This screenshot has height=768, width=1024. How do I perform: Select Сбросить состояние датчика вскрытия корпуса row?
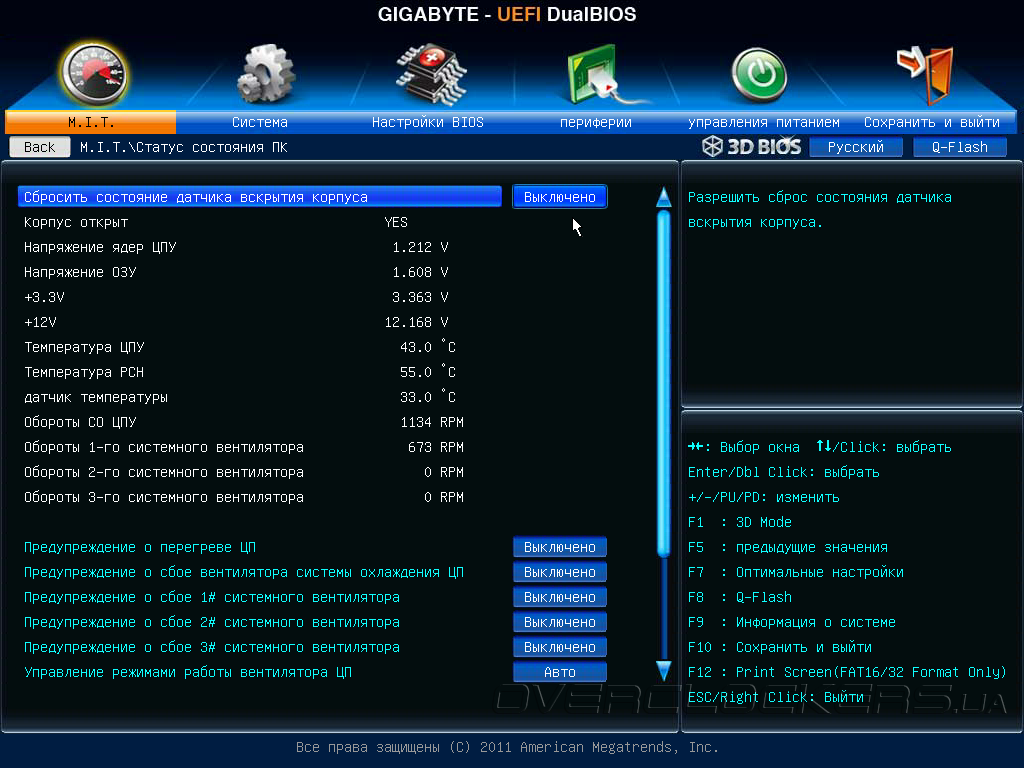(x=260, y=197)
